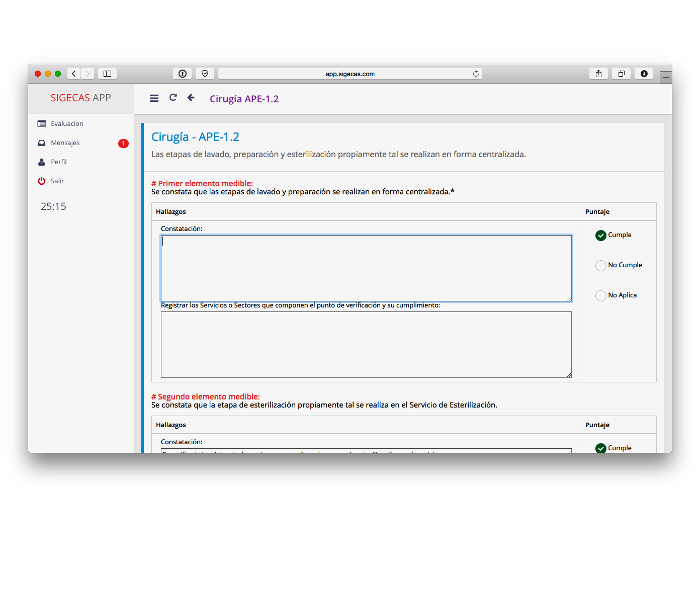Select Cumple for the first element
700x615 pixels.
[x=601, y=236]
